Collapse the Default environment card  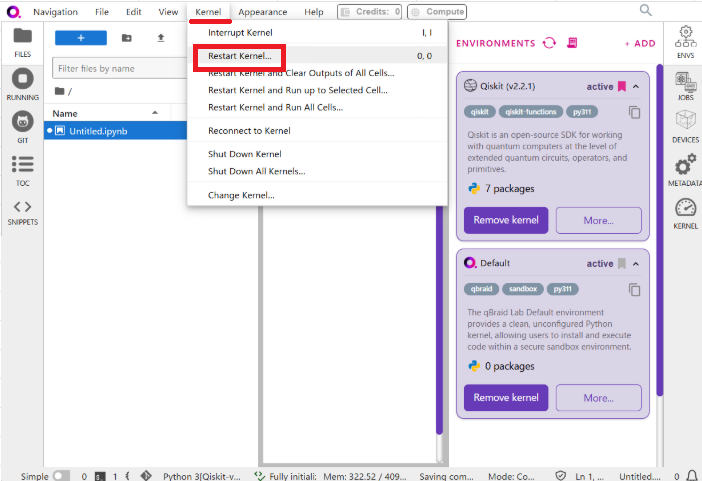636,264
